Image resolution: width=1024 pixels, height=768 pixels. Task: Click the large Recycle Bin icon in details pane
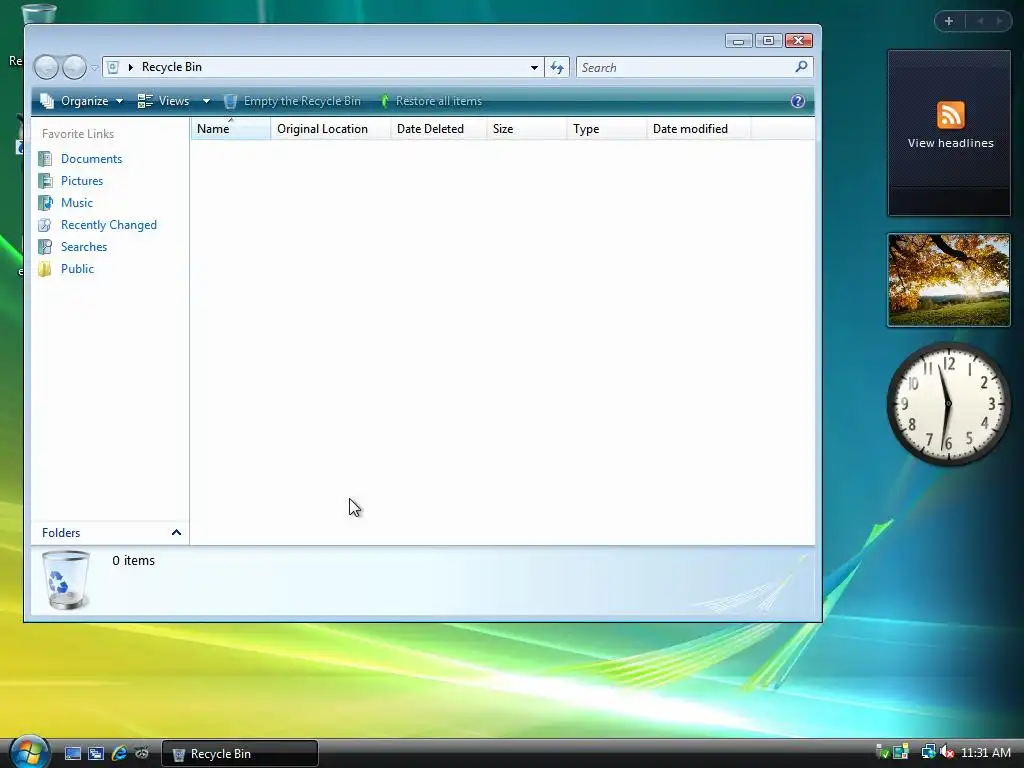(65, 580)
